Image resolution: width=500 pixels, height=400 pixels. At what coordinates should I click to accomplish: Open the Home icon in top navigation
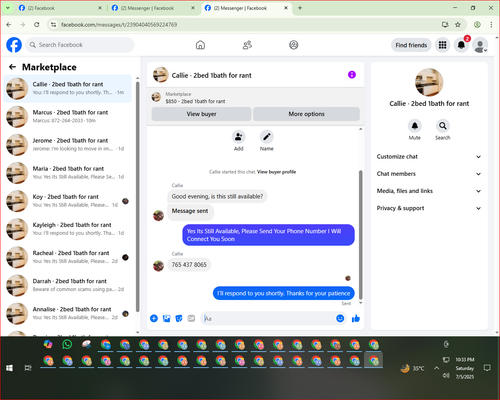click(200, 45)
